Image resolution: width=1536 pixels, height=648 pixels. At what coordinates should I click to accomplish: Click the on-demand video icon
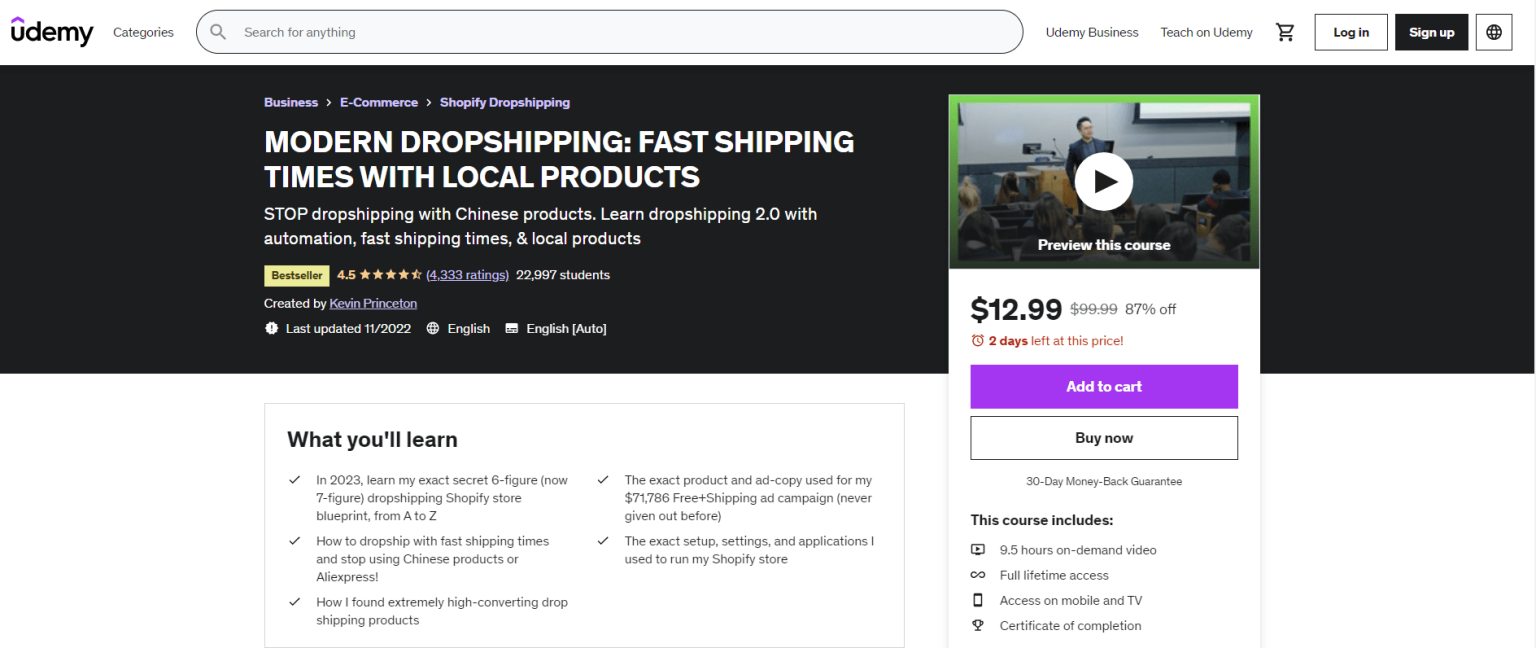[x=977, y=549]
